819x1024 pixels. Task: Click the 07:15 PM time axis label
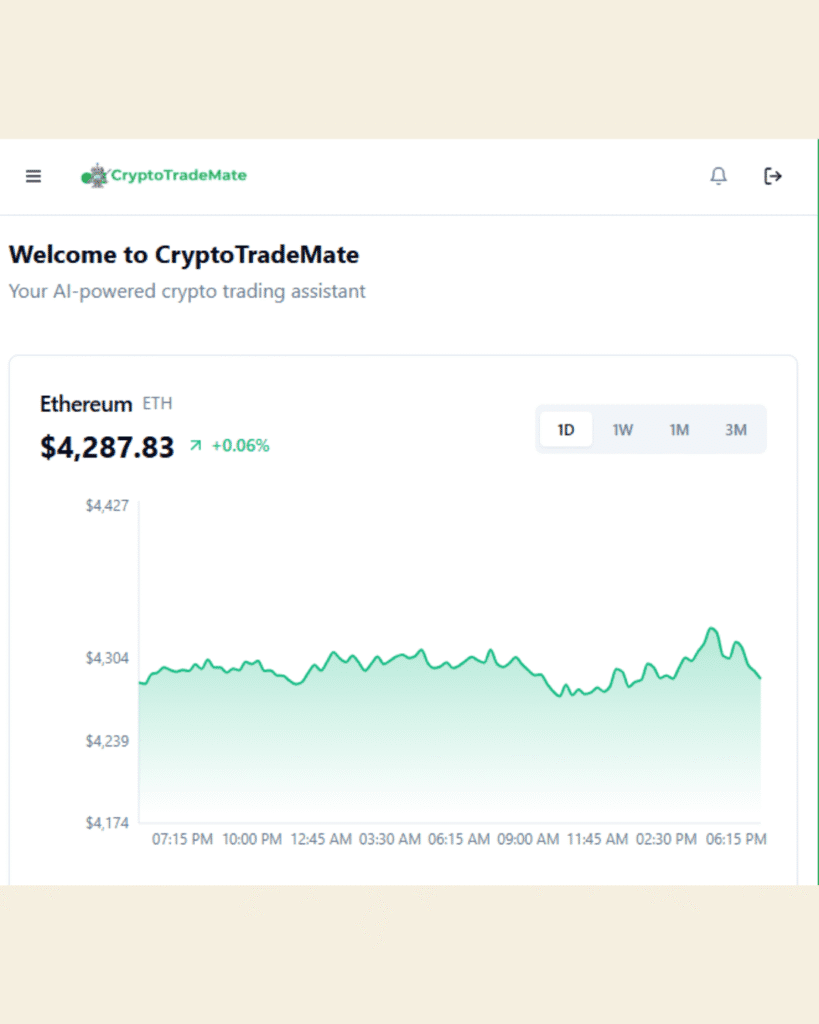(182, 839)
